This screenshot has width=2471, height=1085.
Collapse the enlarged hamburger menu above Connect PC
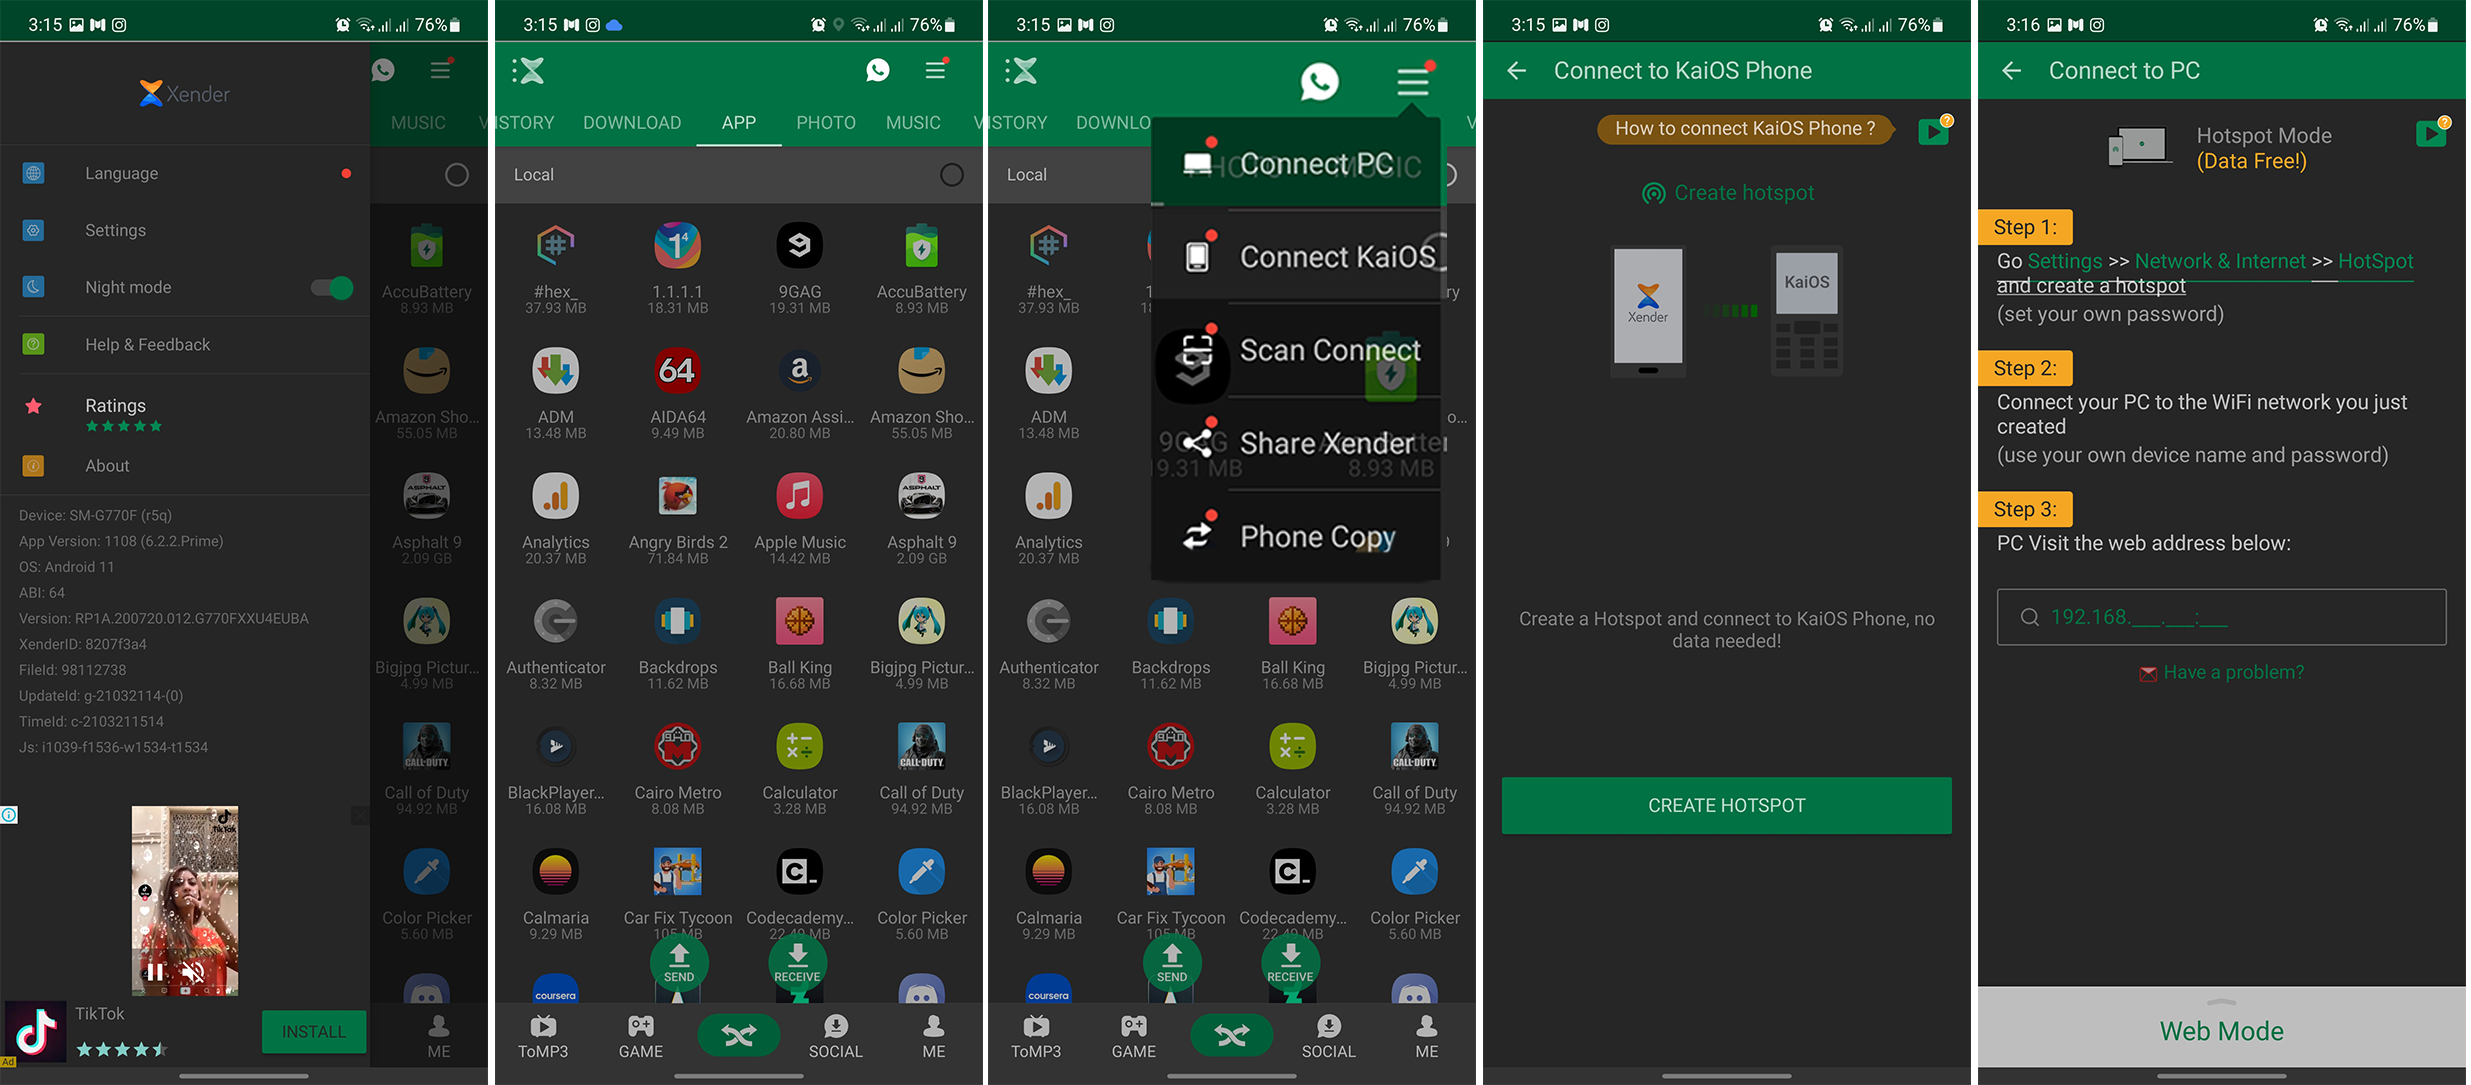(1414, 81)
